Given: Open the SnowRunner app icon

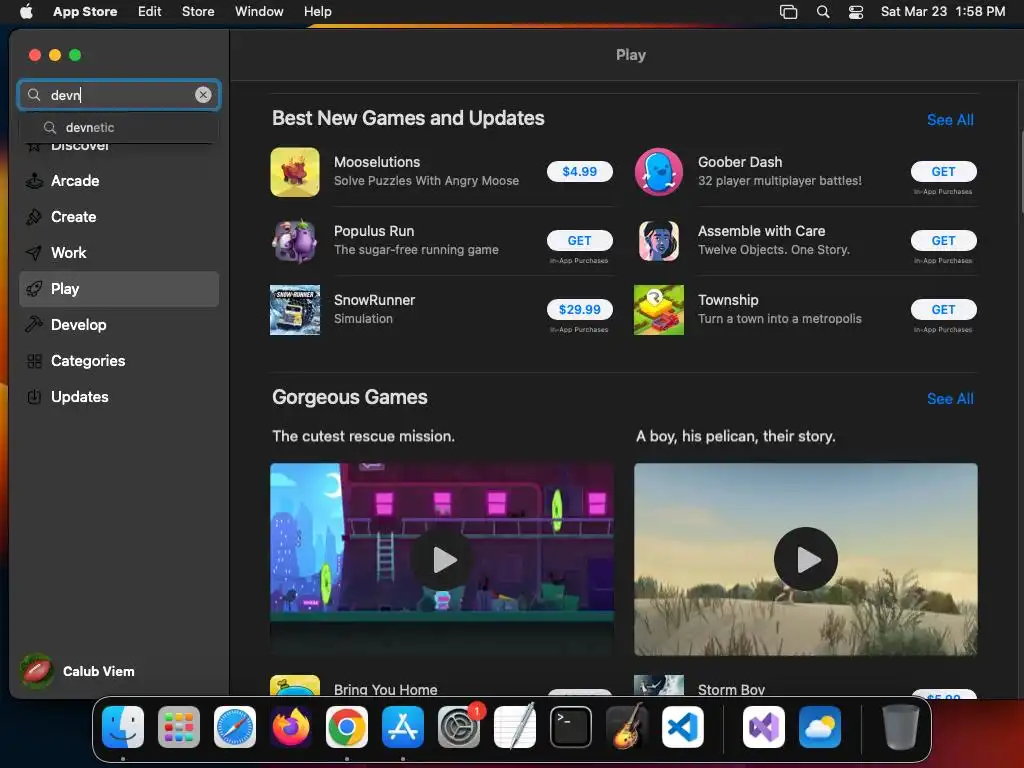Looking at the screenshot, I should coord(295,310).
